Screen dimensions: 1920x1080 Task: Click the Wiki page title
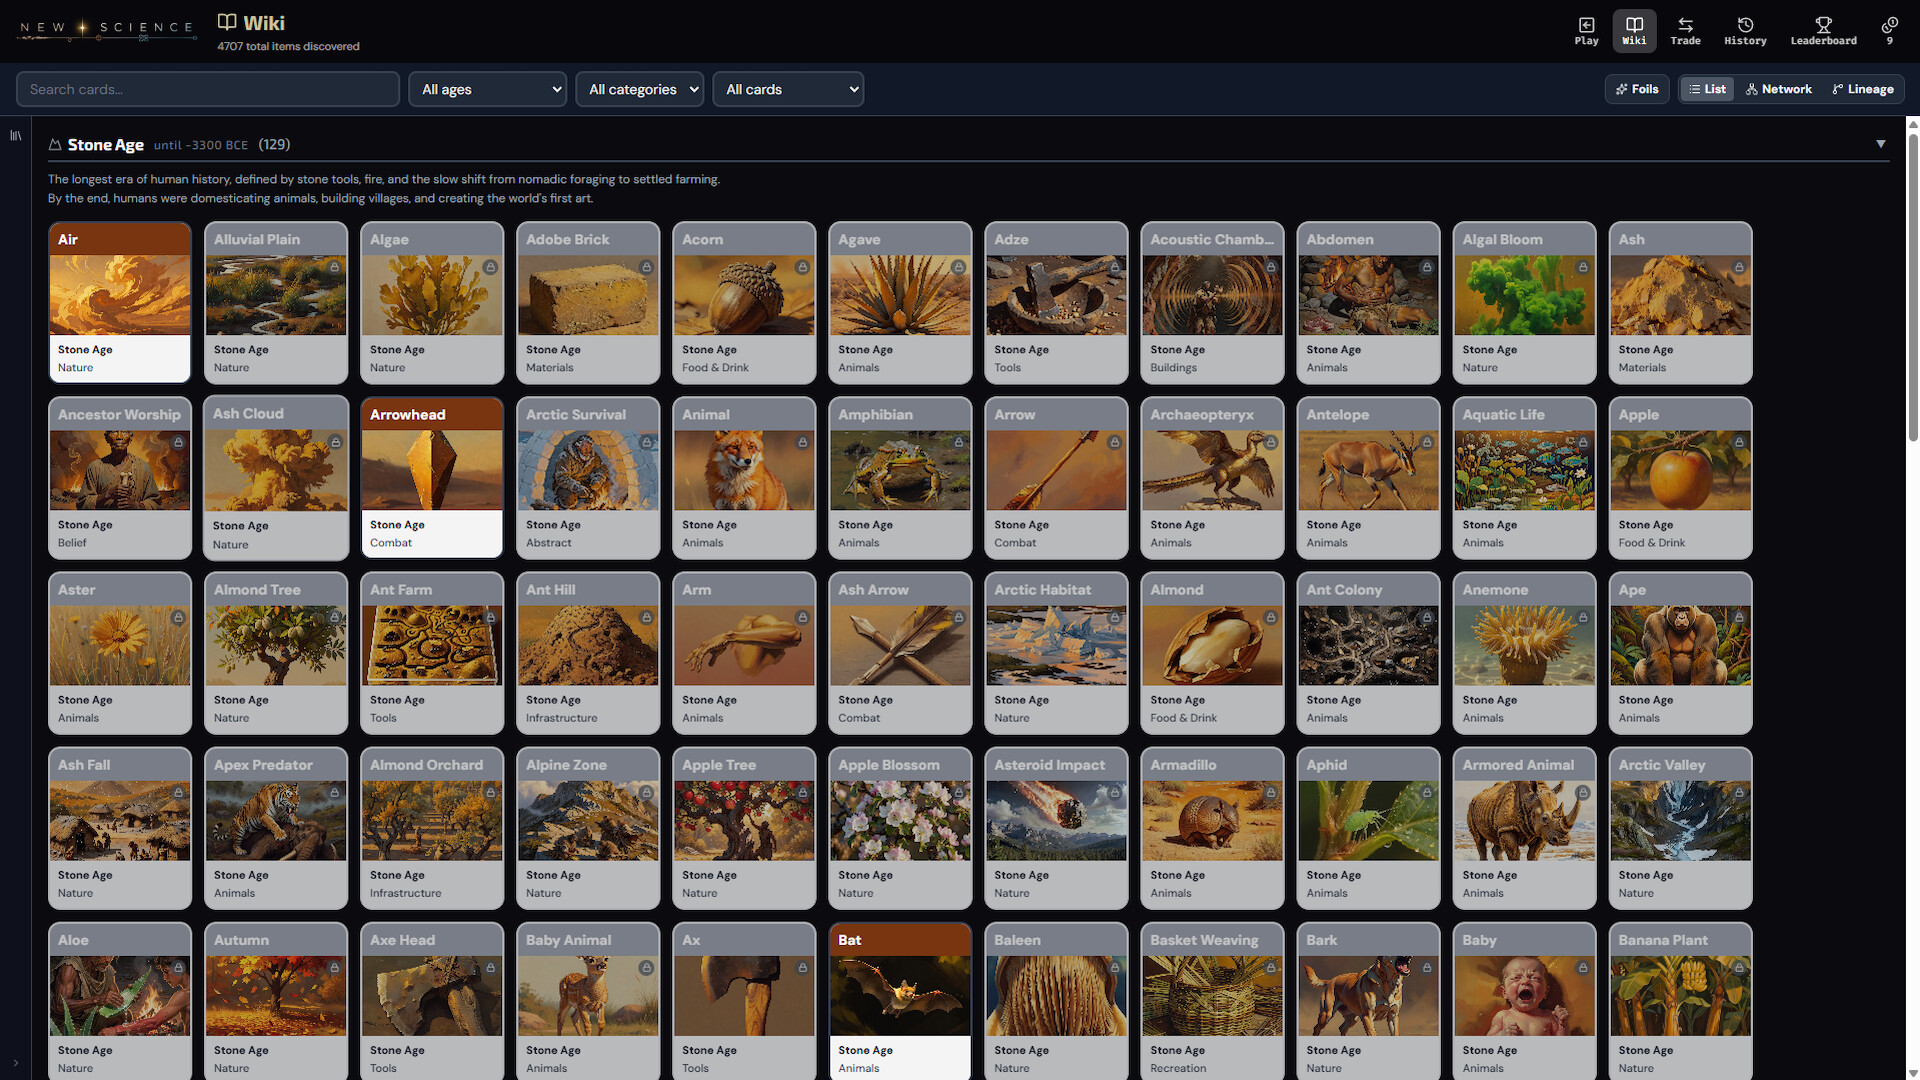pyautogui.click(x=264, y=23)
